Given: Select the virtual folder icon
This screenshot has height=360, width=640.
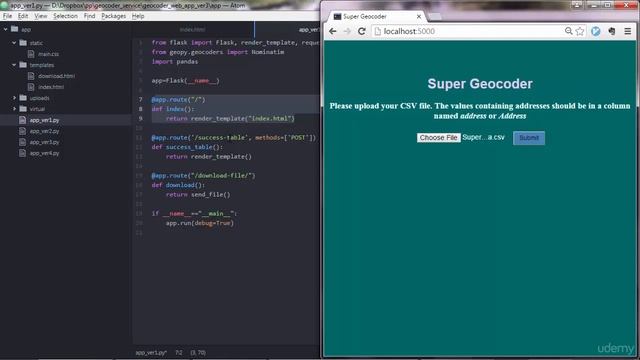Looking at the screenshot, I should [23, 109].
